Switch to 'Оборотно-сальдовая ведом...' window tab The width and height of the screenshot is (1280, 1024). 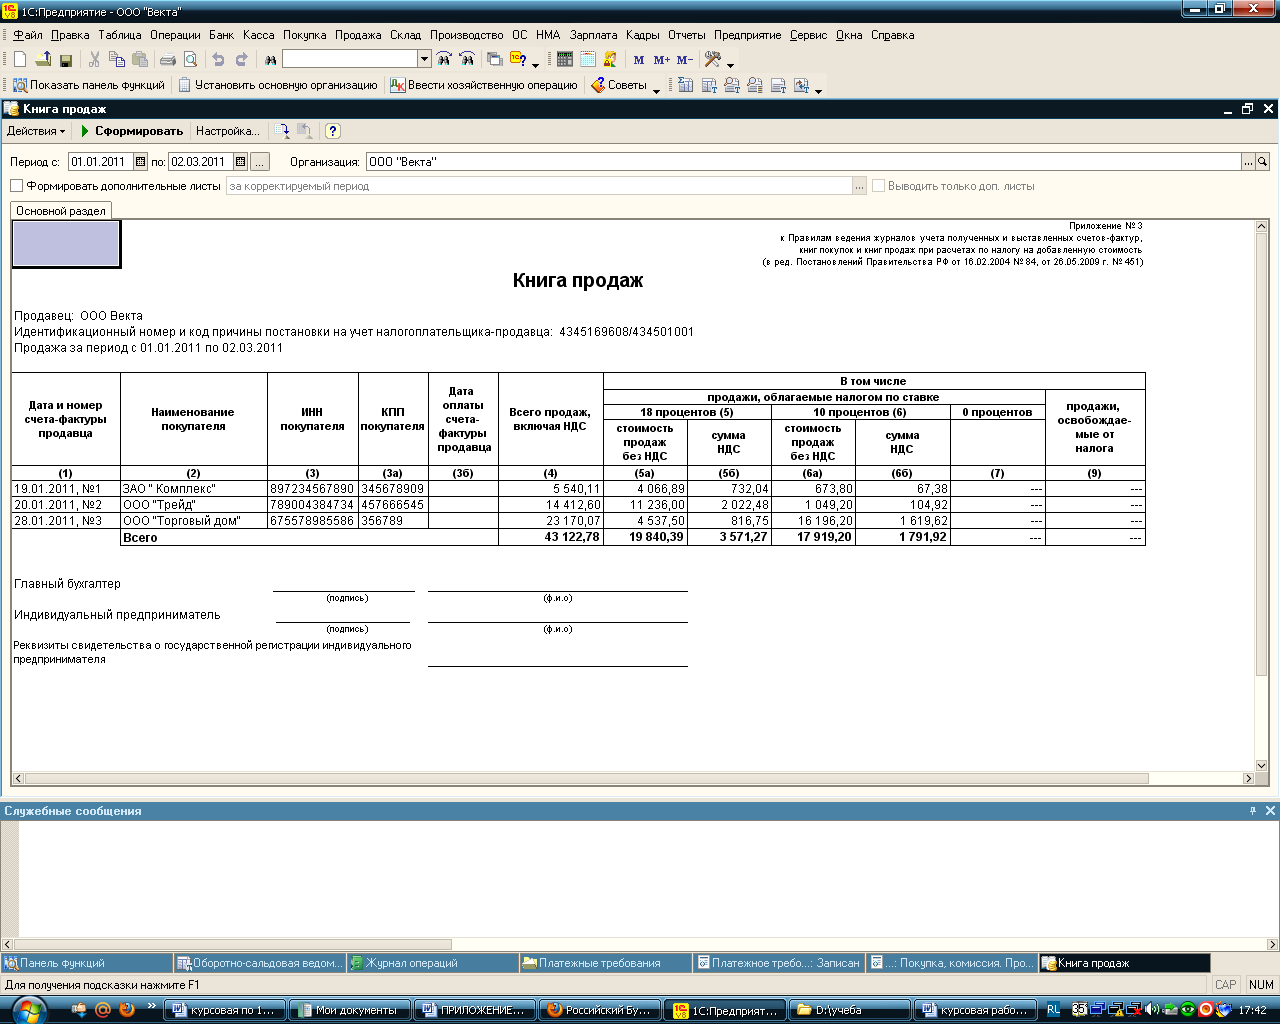click(259, 963)
